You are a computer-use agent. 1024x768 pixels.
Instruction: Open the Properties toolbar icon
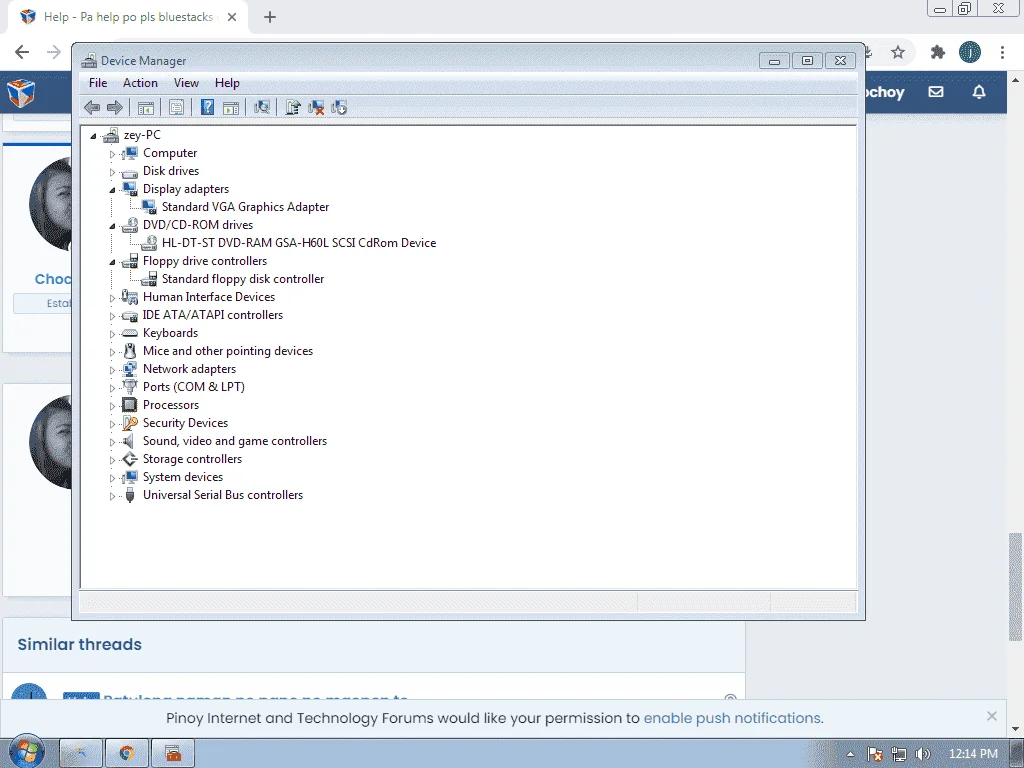(x=176, y=108)
